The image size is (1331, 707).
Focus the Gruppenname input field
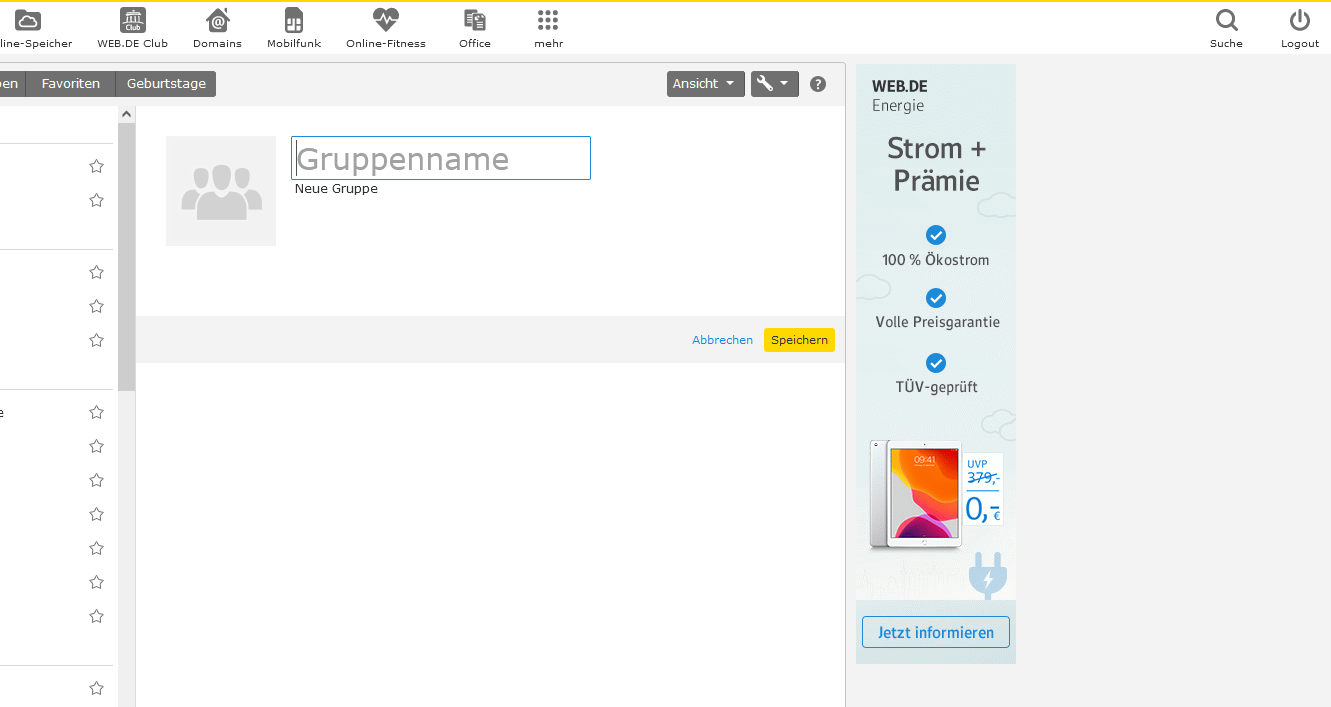click(441, 158)
